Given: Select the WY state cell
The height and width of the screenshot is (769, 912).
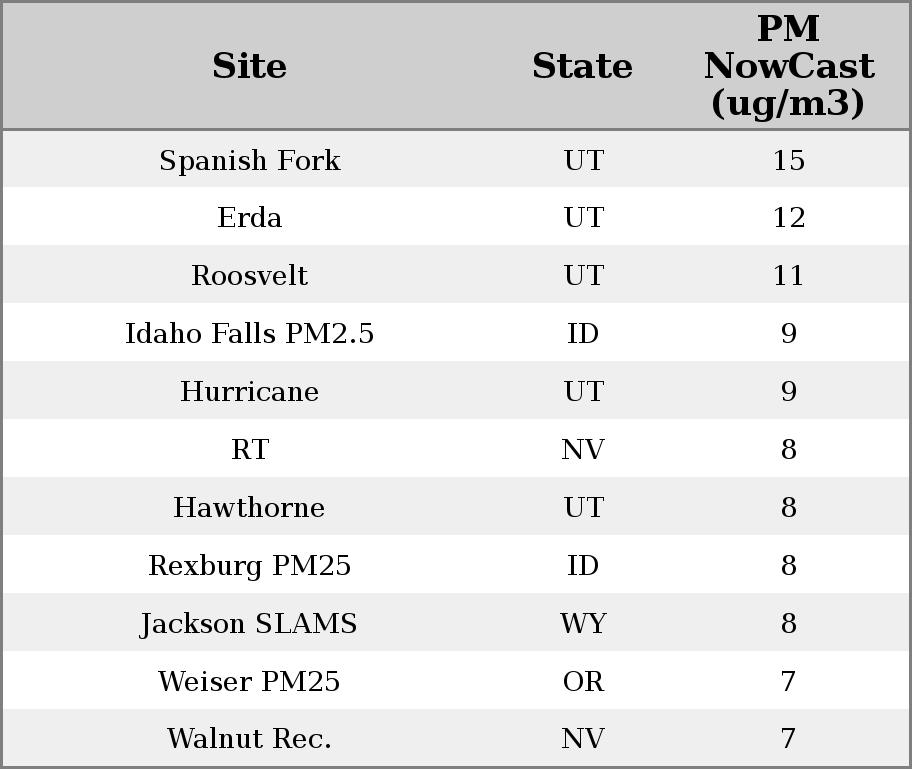Looking at the screenshot, I should pos(583,624).
